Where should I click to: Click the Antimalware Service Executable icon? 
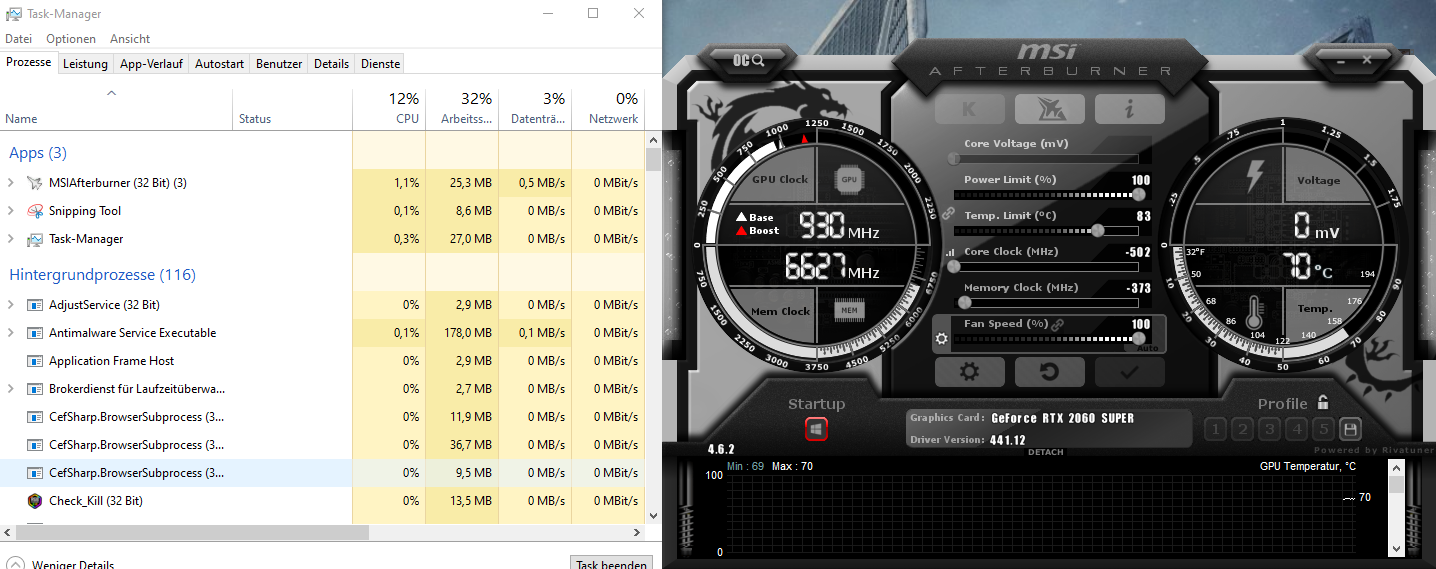(x=35, y=333)
